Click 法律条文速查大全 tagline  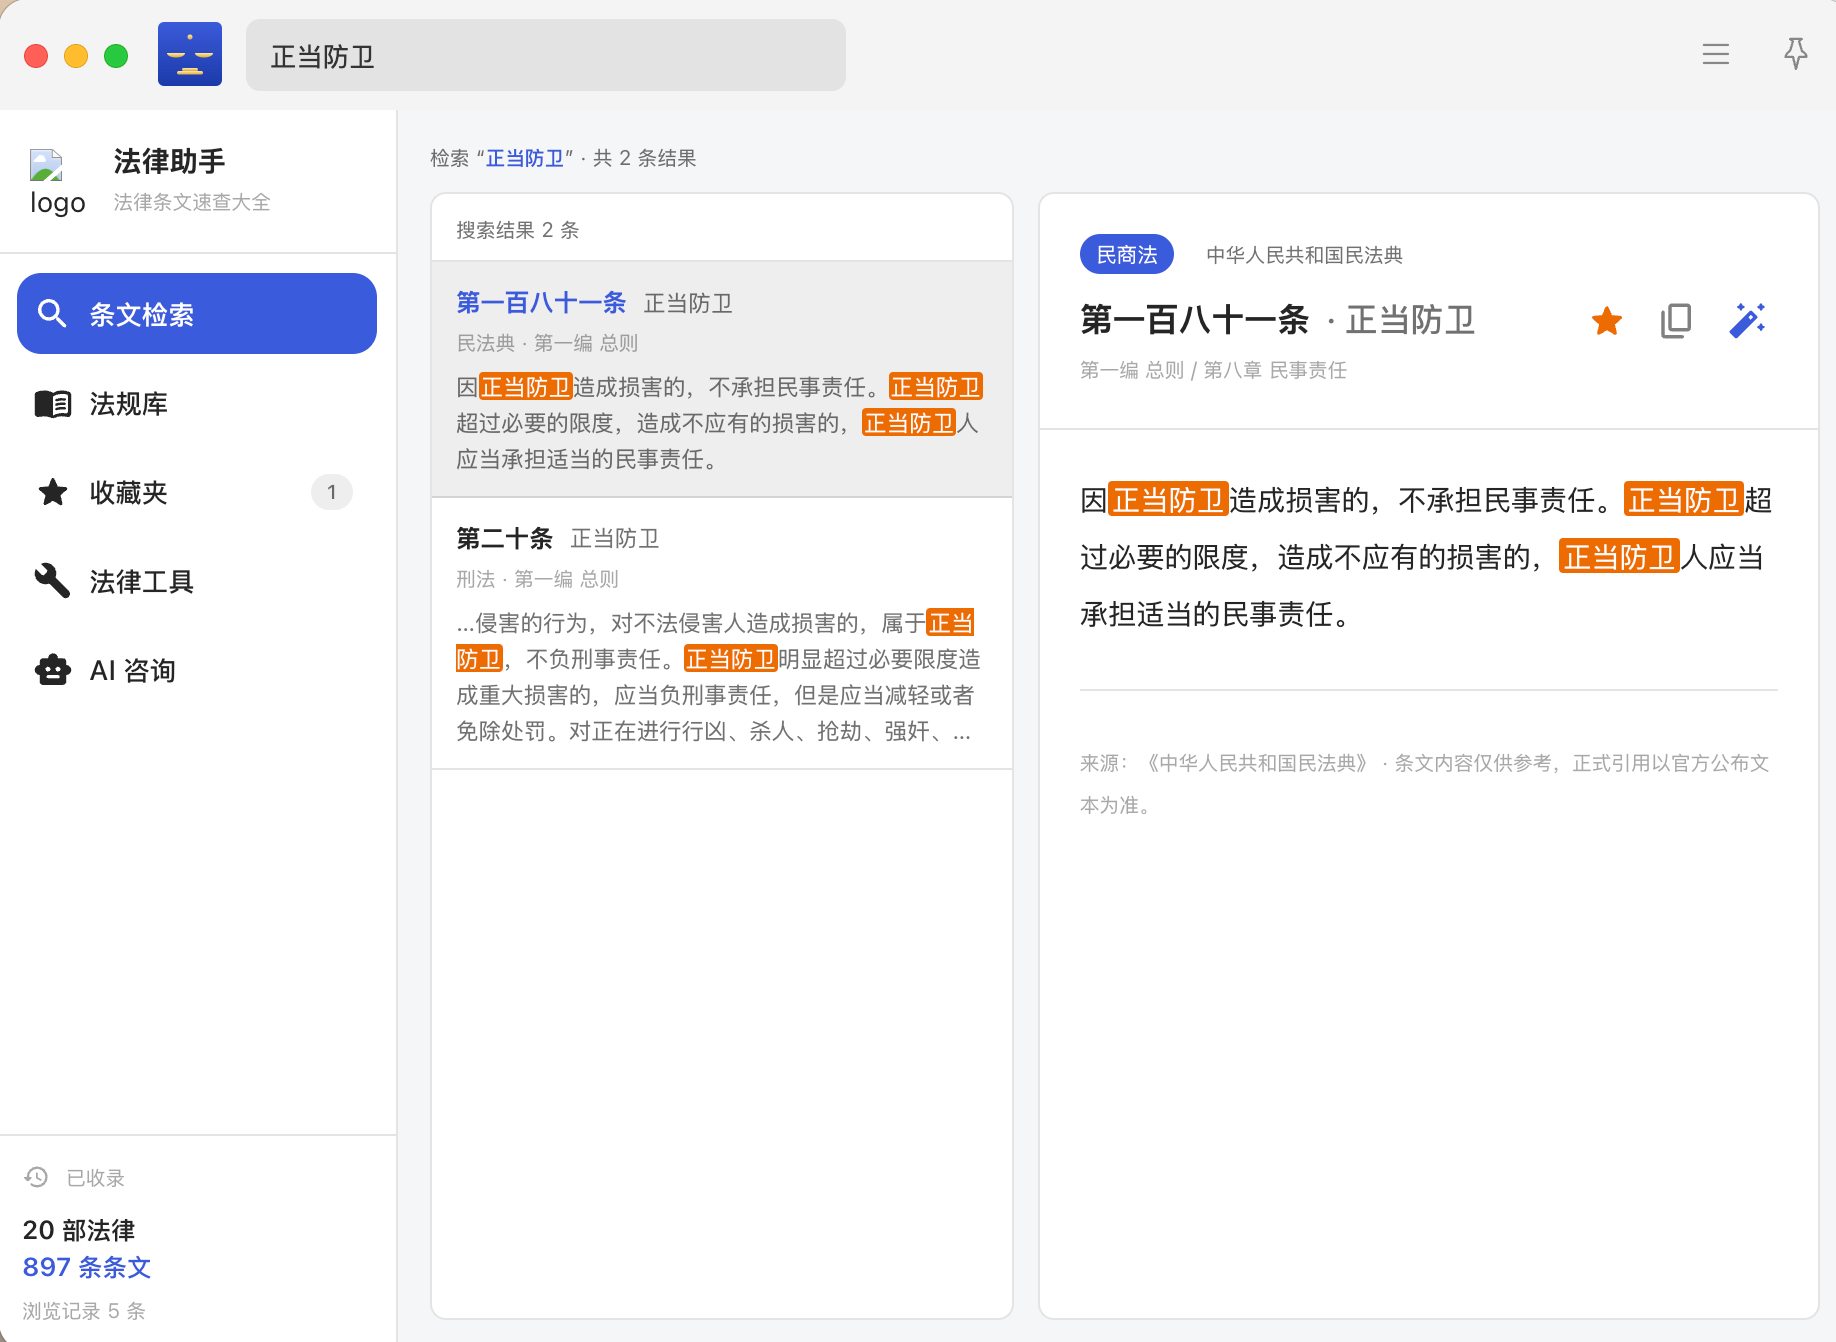click(x=192, y=202)
